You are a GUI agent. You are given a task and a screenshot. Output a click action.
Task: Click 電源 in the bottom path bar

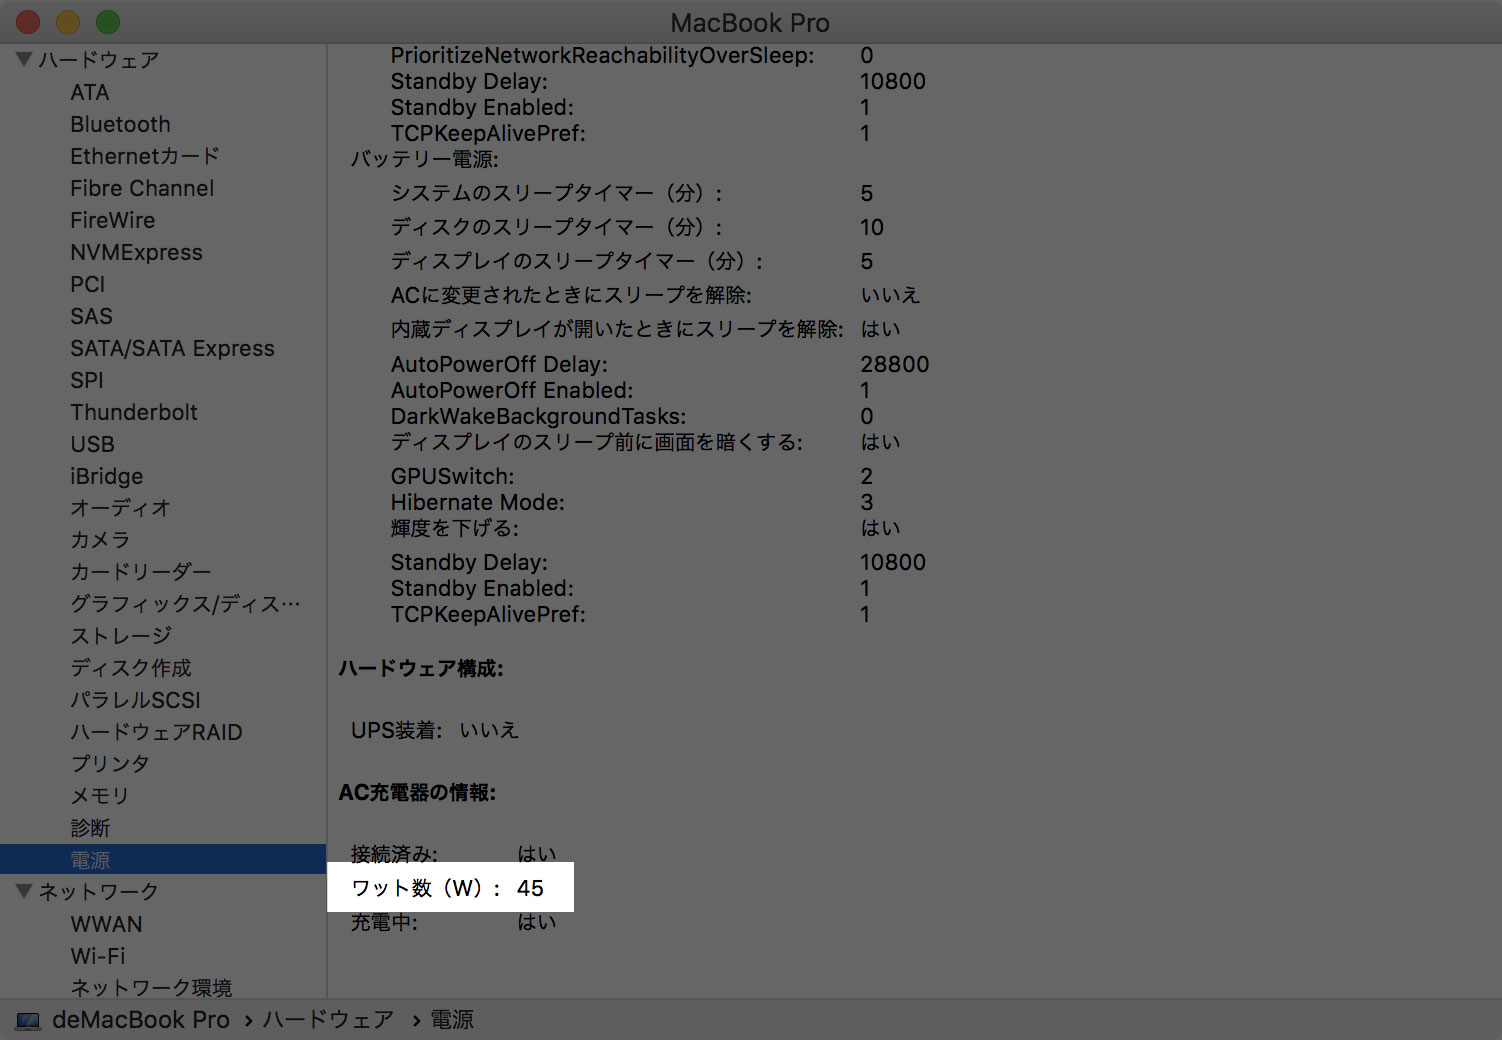click(452, 1020)
